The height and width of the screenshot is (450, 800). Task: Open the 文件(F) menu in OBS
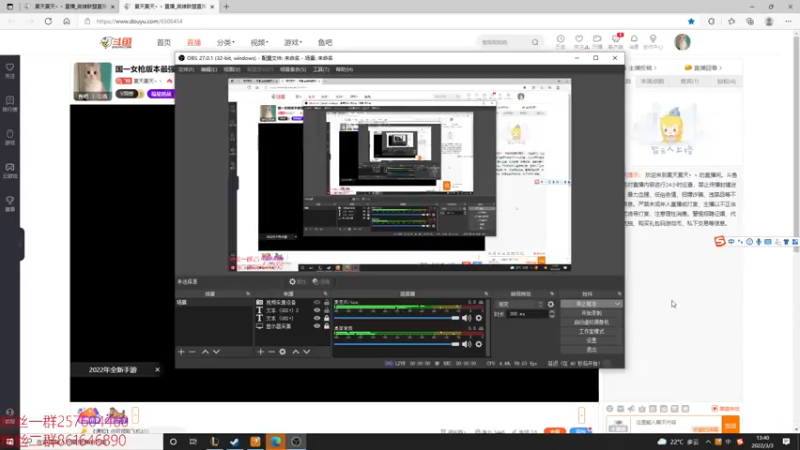[x=186, y=69]
